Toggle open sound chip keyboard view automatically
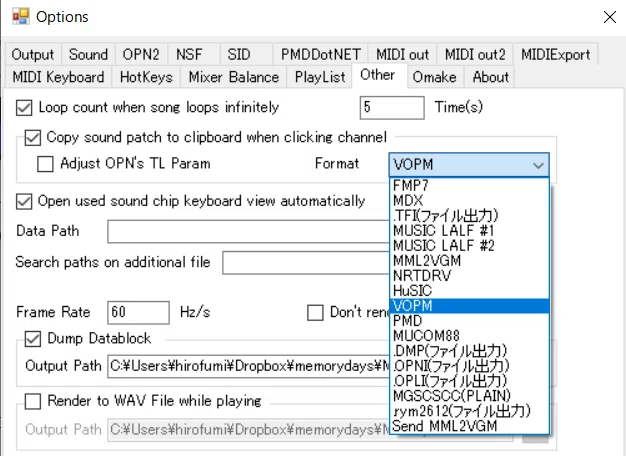 click(x=24, y=201)
